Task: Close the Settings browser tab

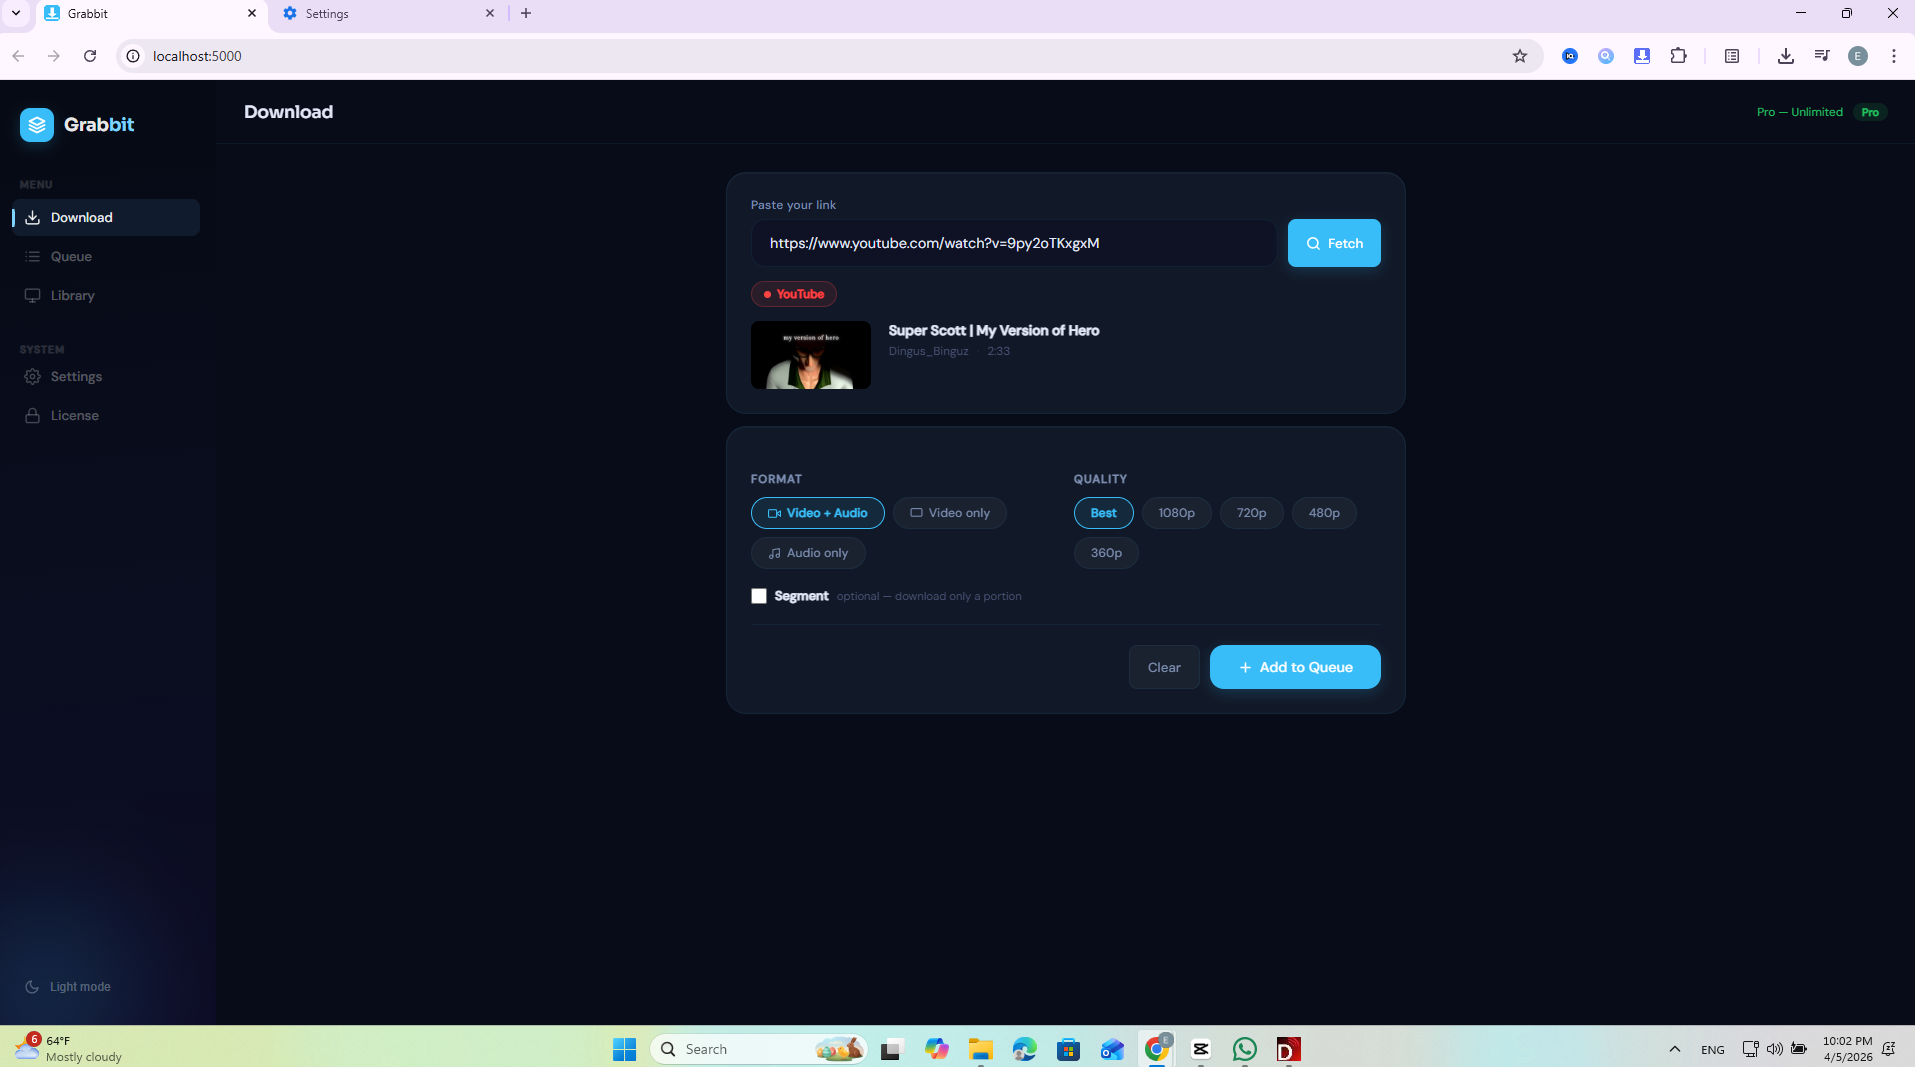Action: coord(490,13)
